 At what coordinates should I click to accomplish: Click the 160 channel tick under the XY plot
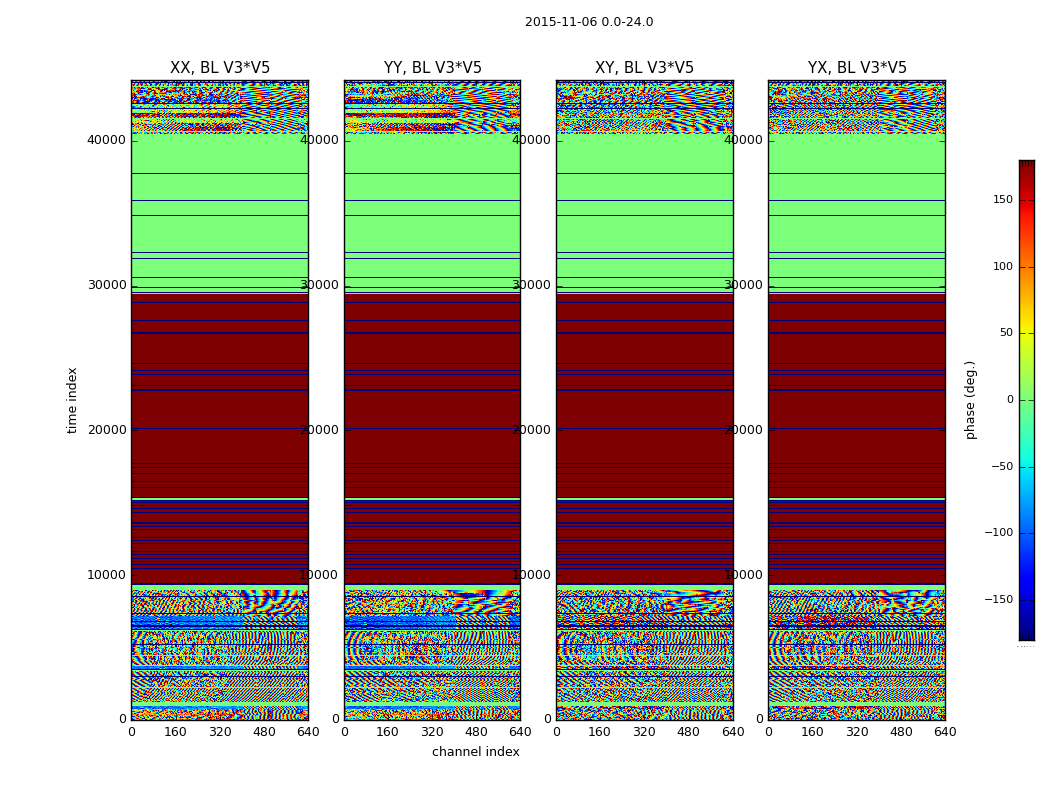point(600,732)
